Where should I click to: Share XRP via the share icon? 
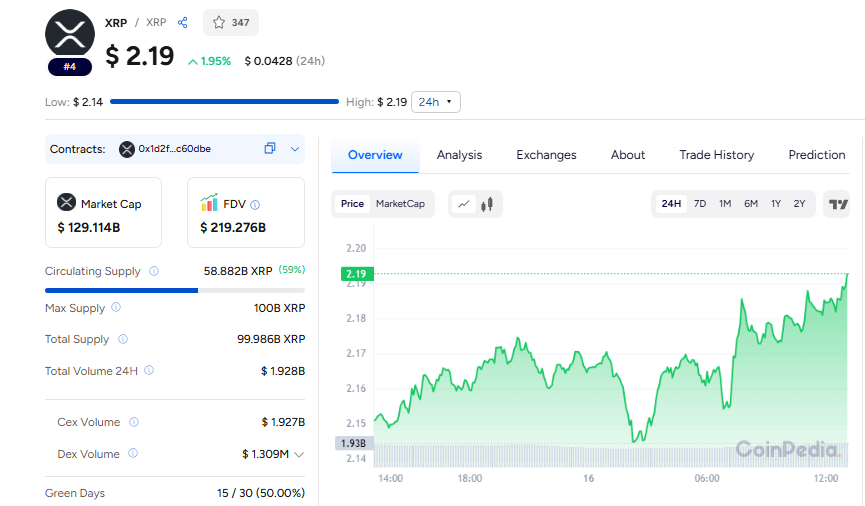[x=183, y=23]
